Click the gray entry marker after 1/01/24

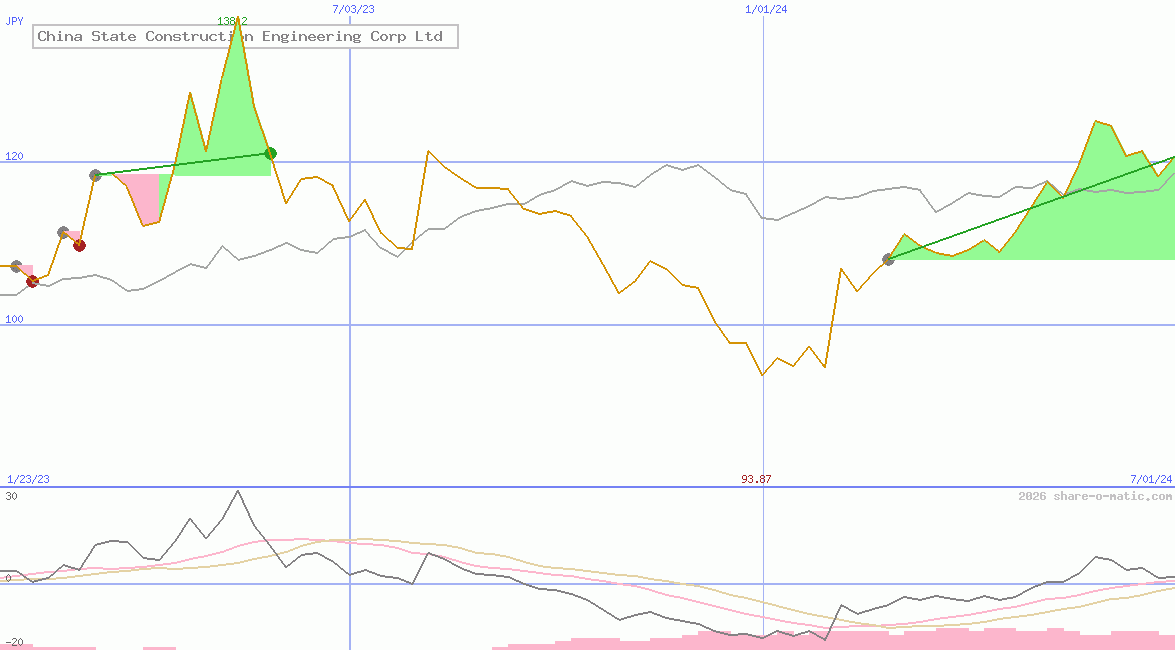pyautogui.click(x=888, y=260)
